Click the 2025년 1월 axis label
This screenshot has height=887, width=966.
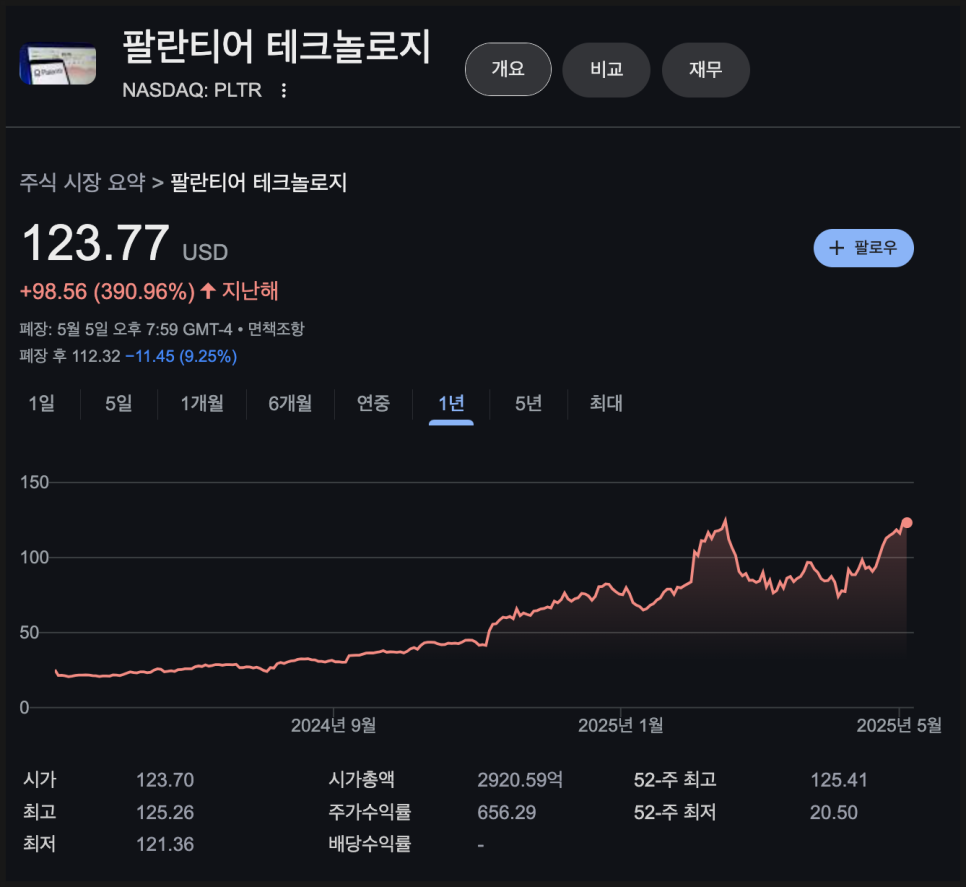point(620,726)
